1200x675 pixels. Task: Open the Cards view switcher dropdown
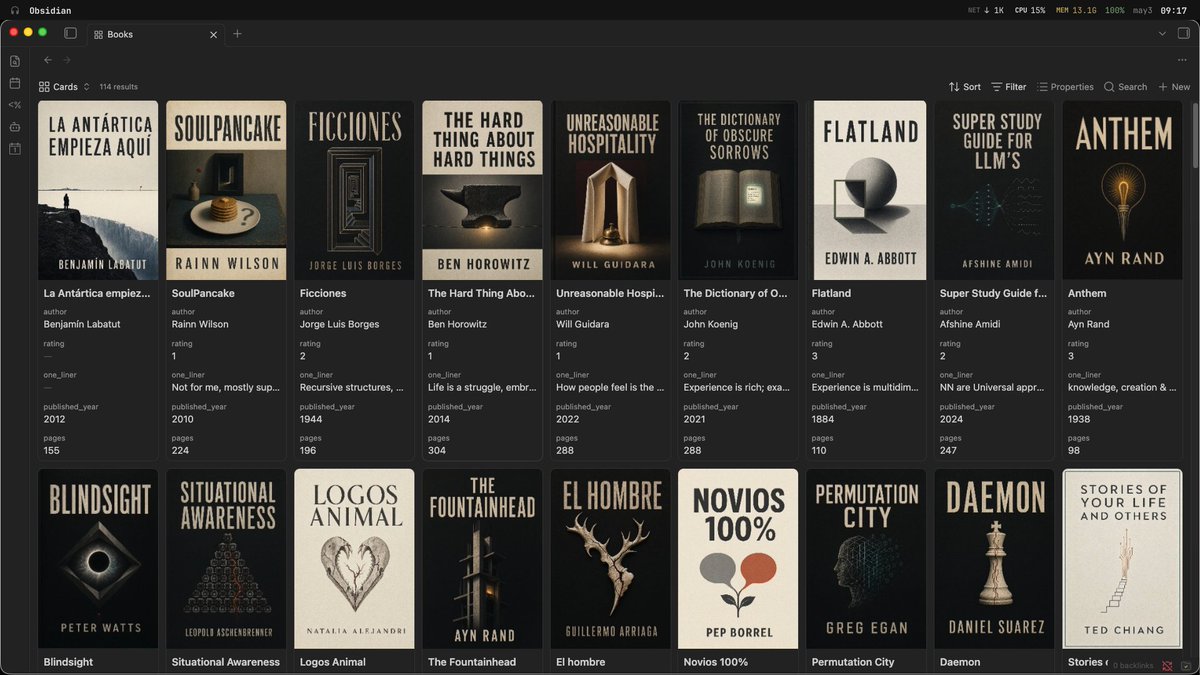[64, 87]
